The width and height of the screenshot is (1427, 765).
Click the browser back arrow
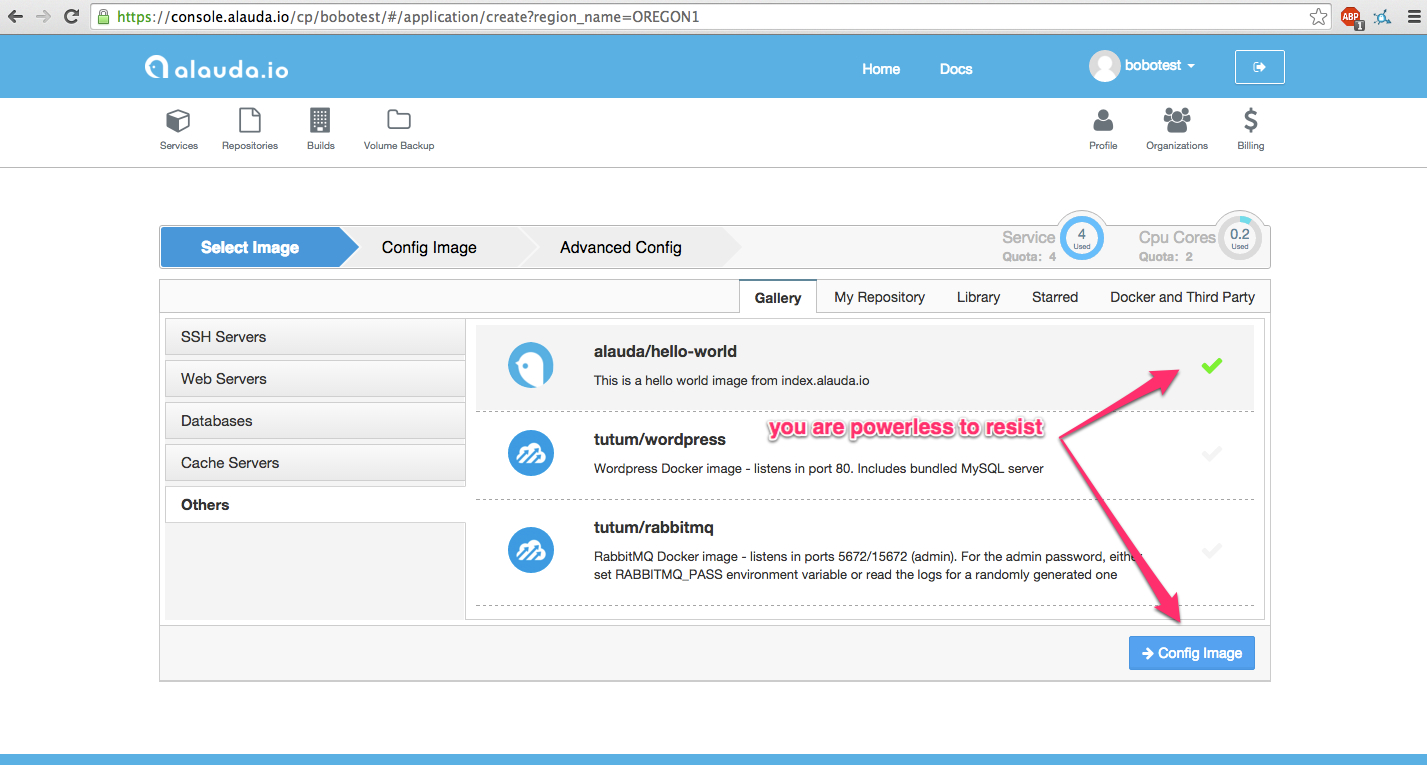tap(15, 17)
